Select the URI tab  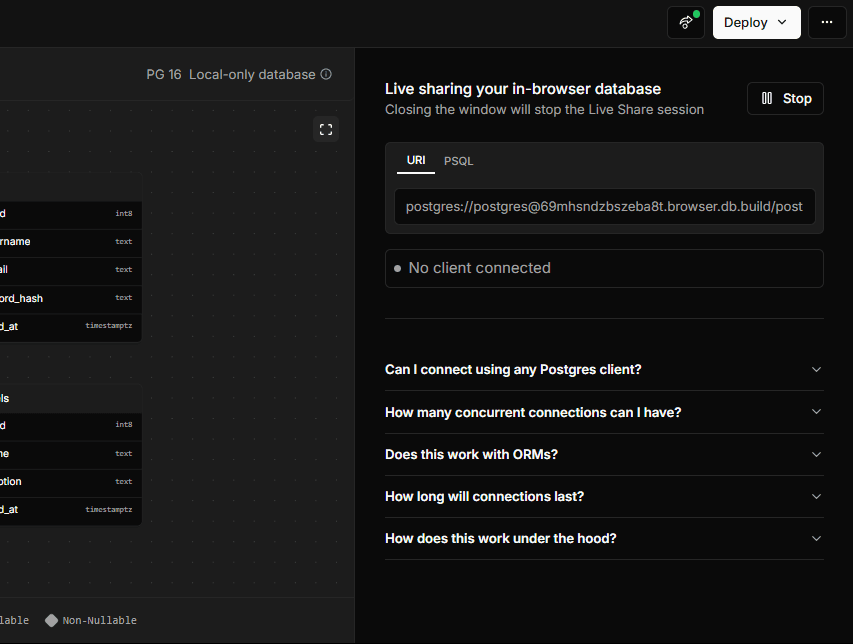click(416, 161)
